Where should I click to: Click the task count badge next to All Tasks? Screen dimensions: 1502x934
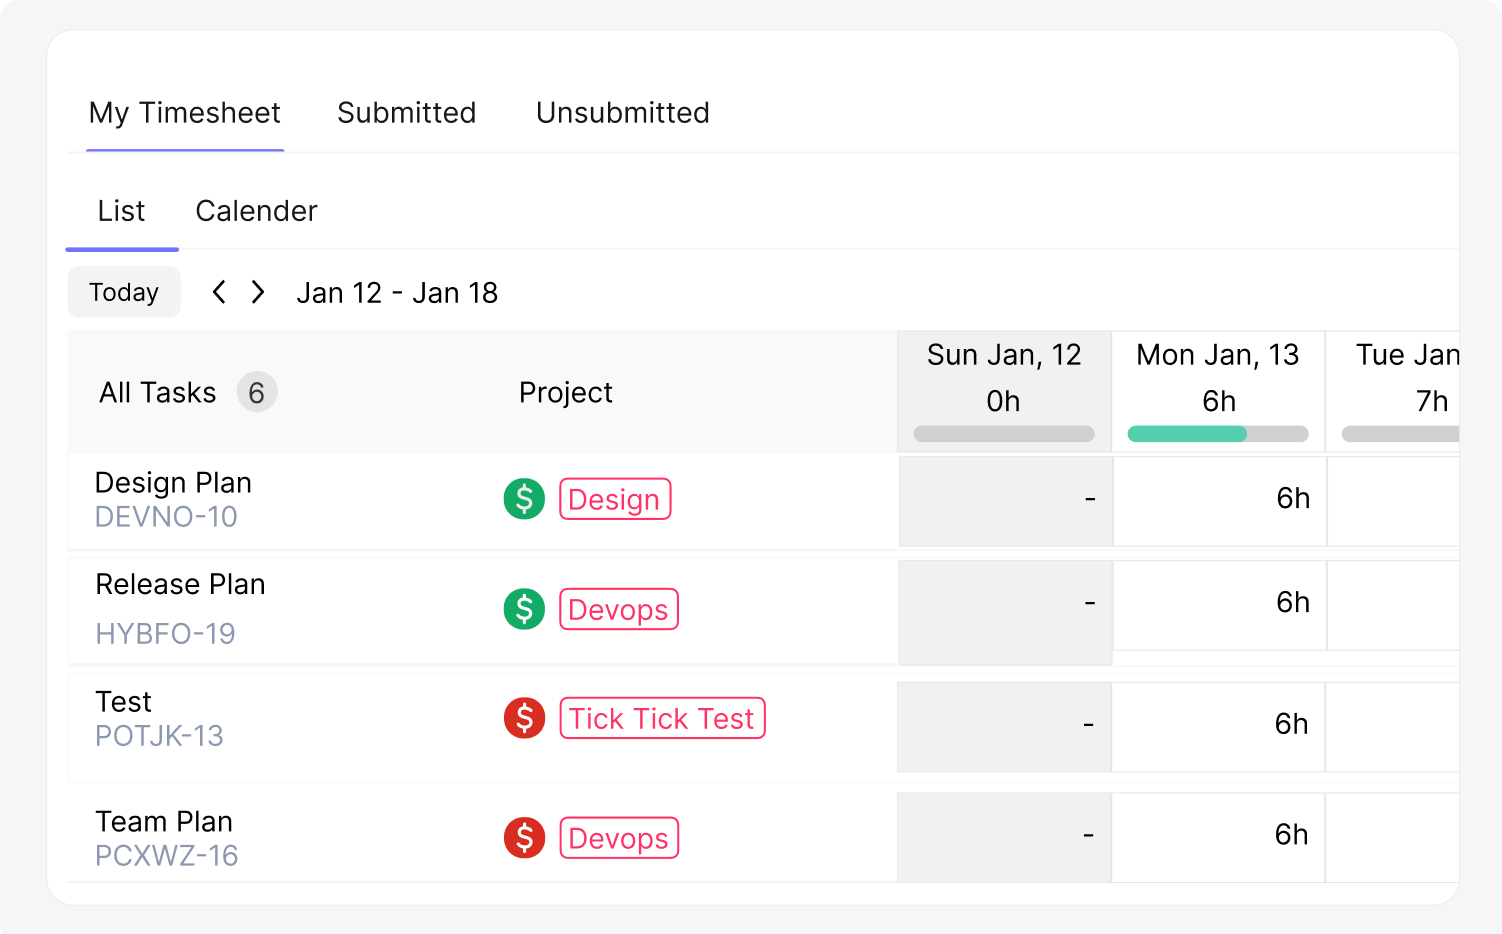[257, 392]
